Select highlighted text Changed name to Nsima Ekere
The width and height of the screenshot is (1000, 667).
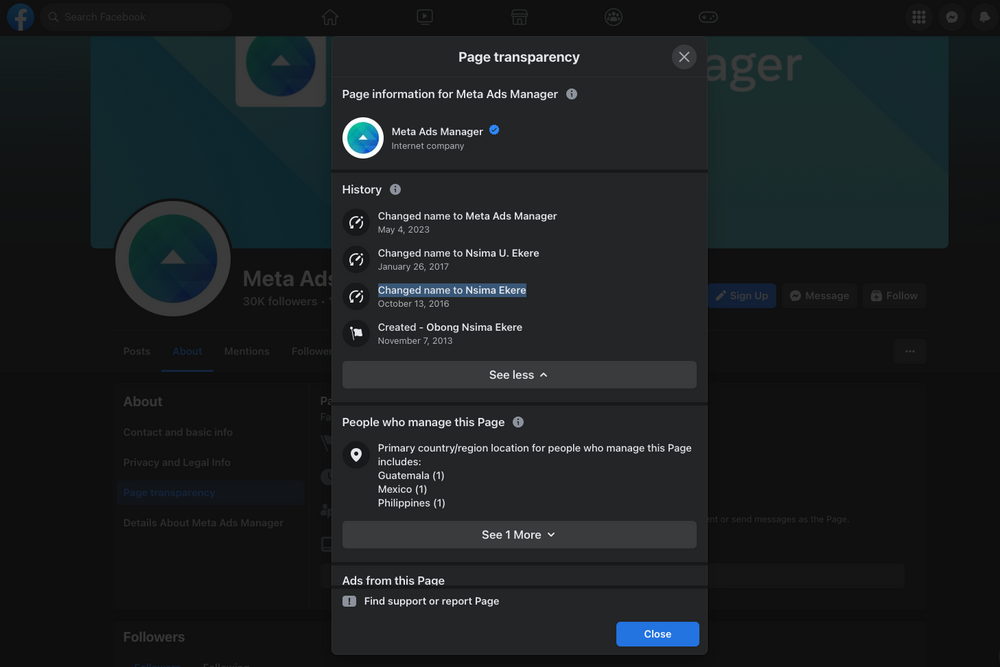tap(452, 290)
